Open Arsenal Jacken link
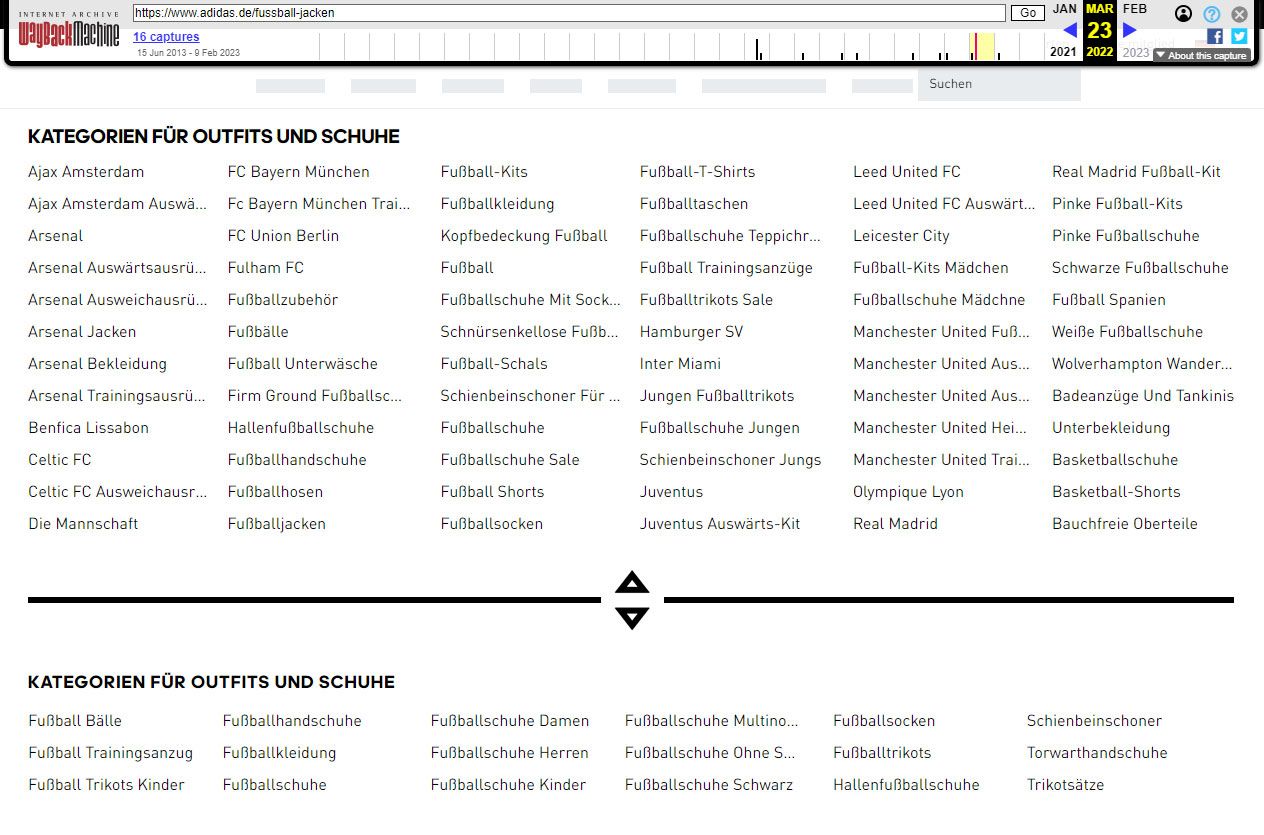The width and height of the screenshot is (1264, 835). point(82,332)
